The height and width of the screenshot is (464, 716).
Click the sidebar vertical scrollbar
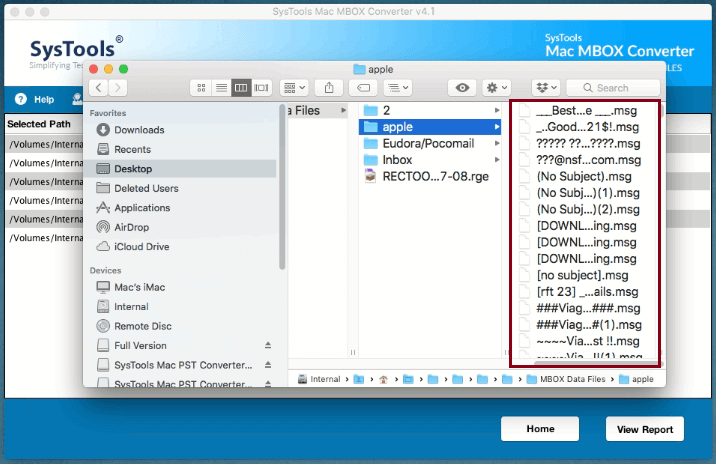[282, 187]
